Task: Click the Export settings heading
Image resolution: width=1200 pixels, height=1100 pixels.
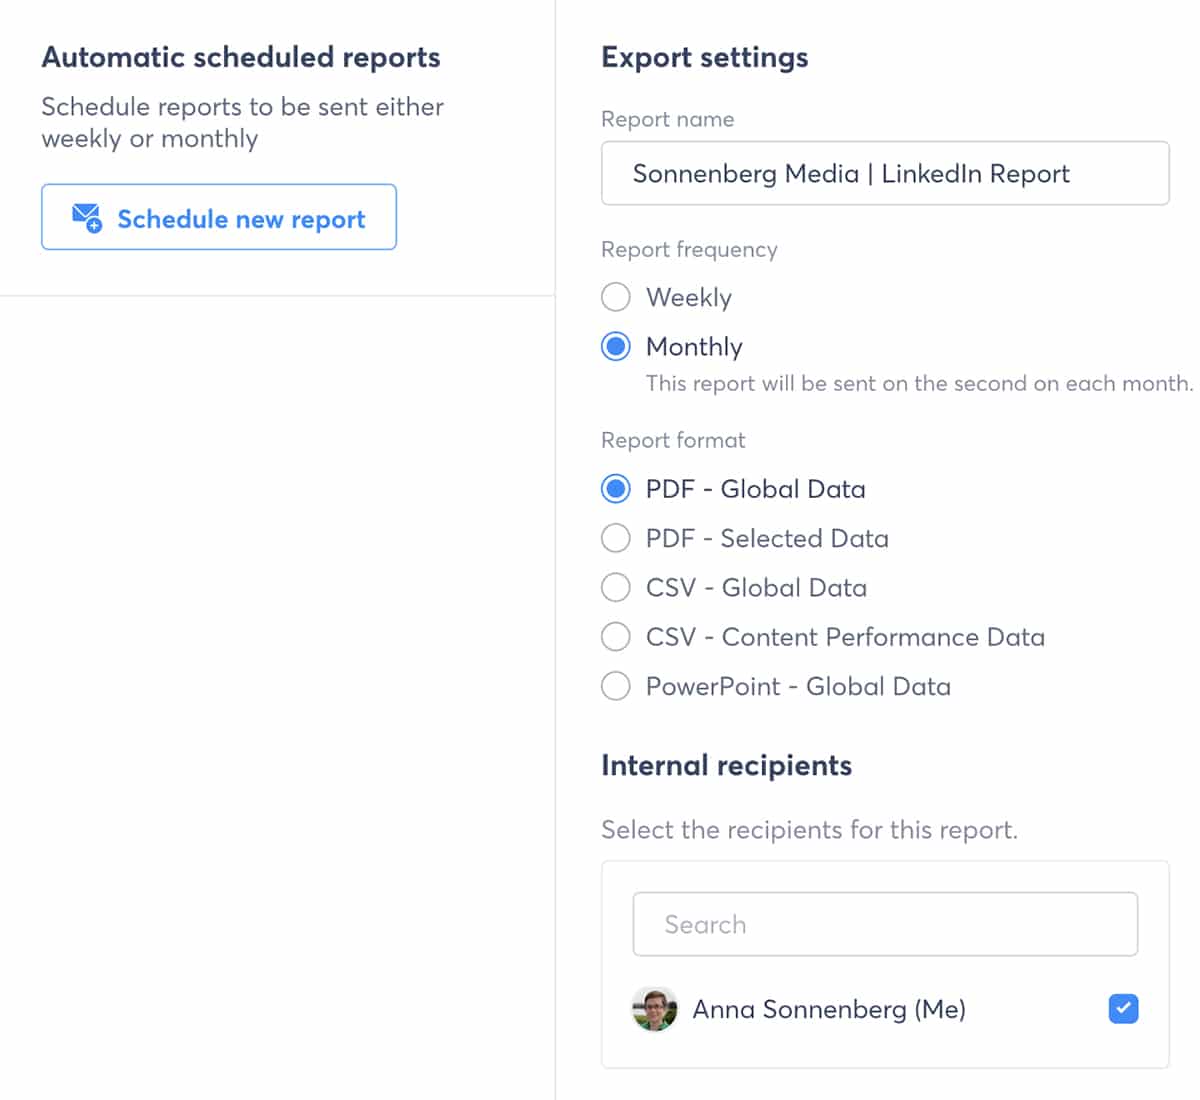Action: click(704, 58)
